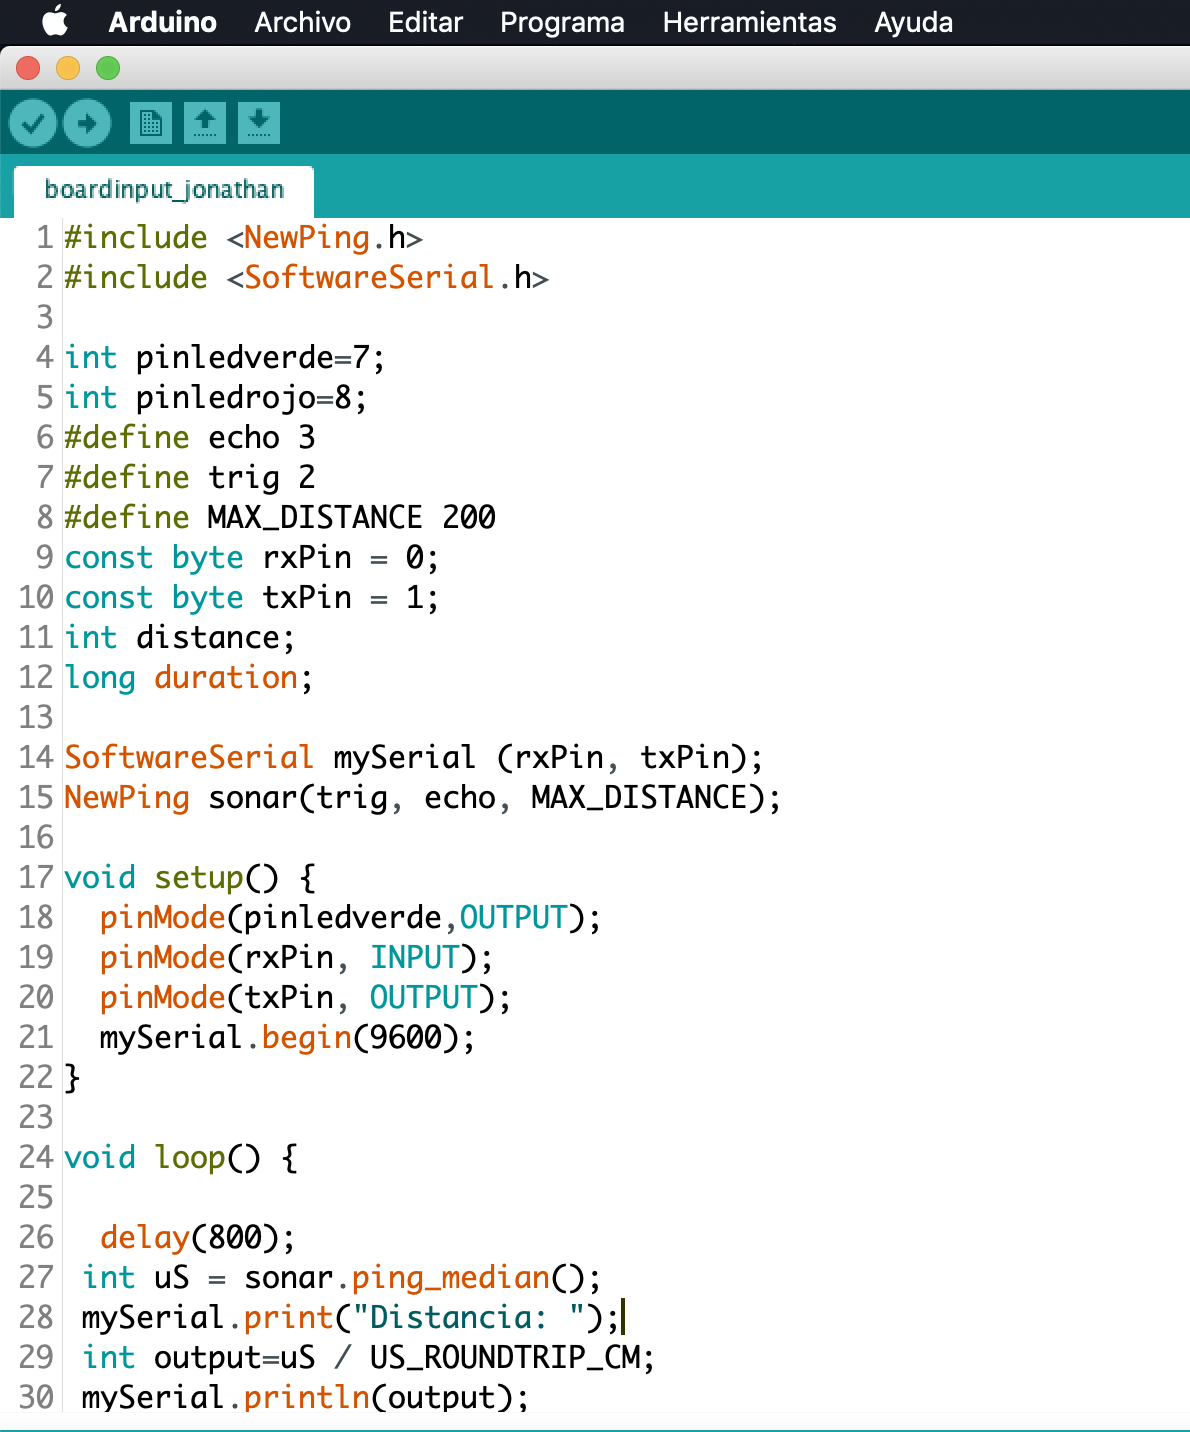1190x1432 pixels.
Task: Click the pinMode(txPin, OUTPUT) line
Action: click(306, 998)
